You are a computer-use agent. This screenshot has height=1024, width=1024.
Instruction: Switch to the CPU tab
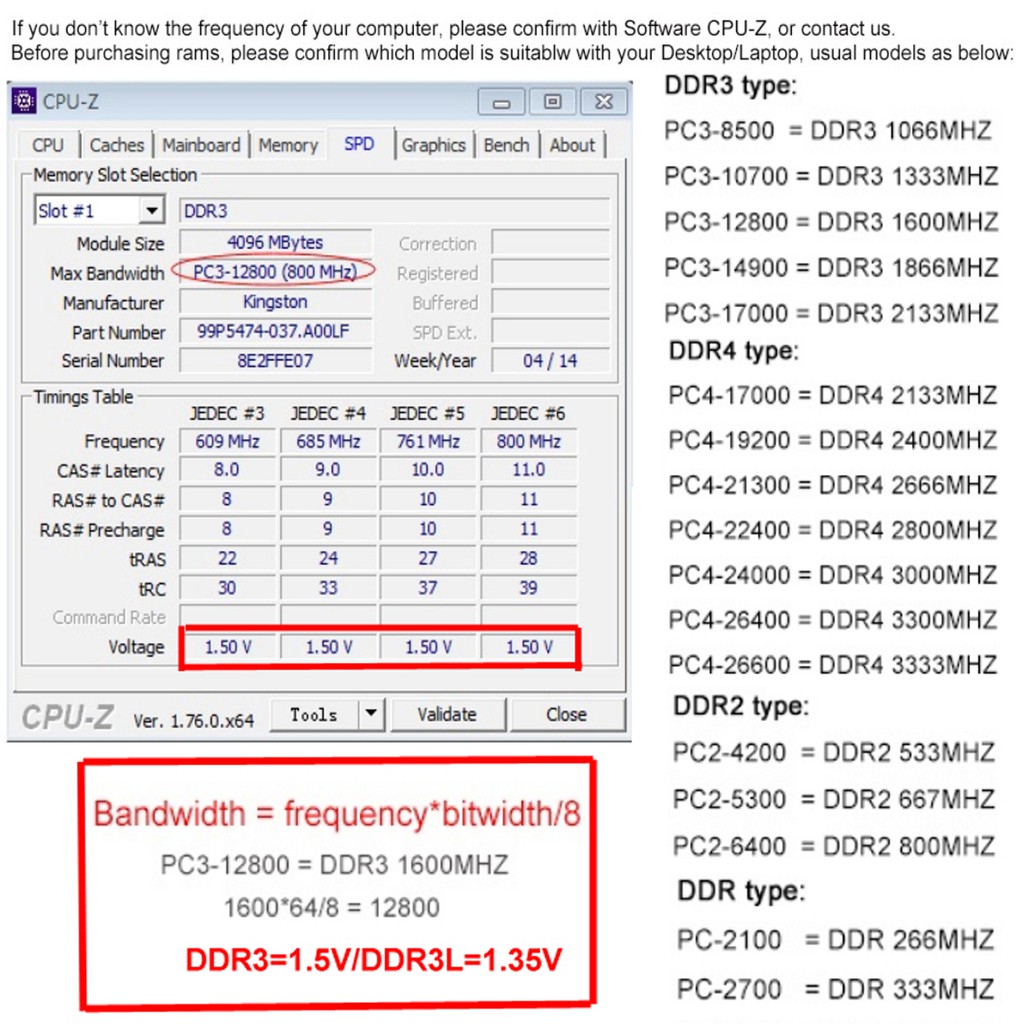pos(47,145)
